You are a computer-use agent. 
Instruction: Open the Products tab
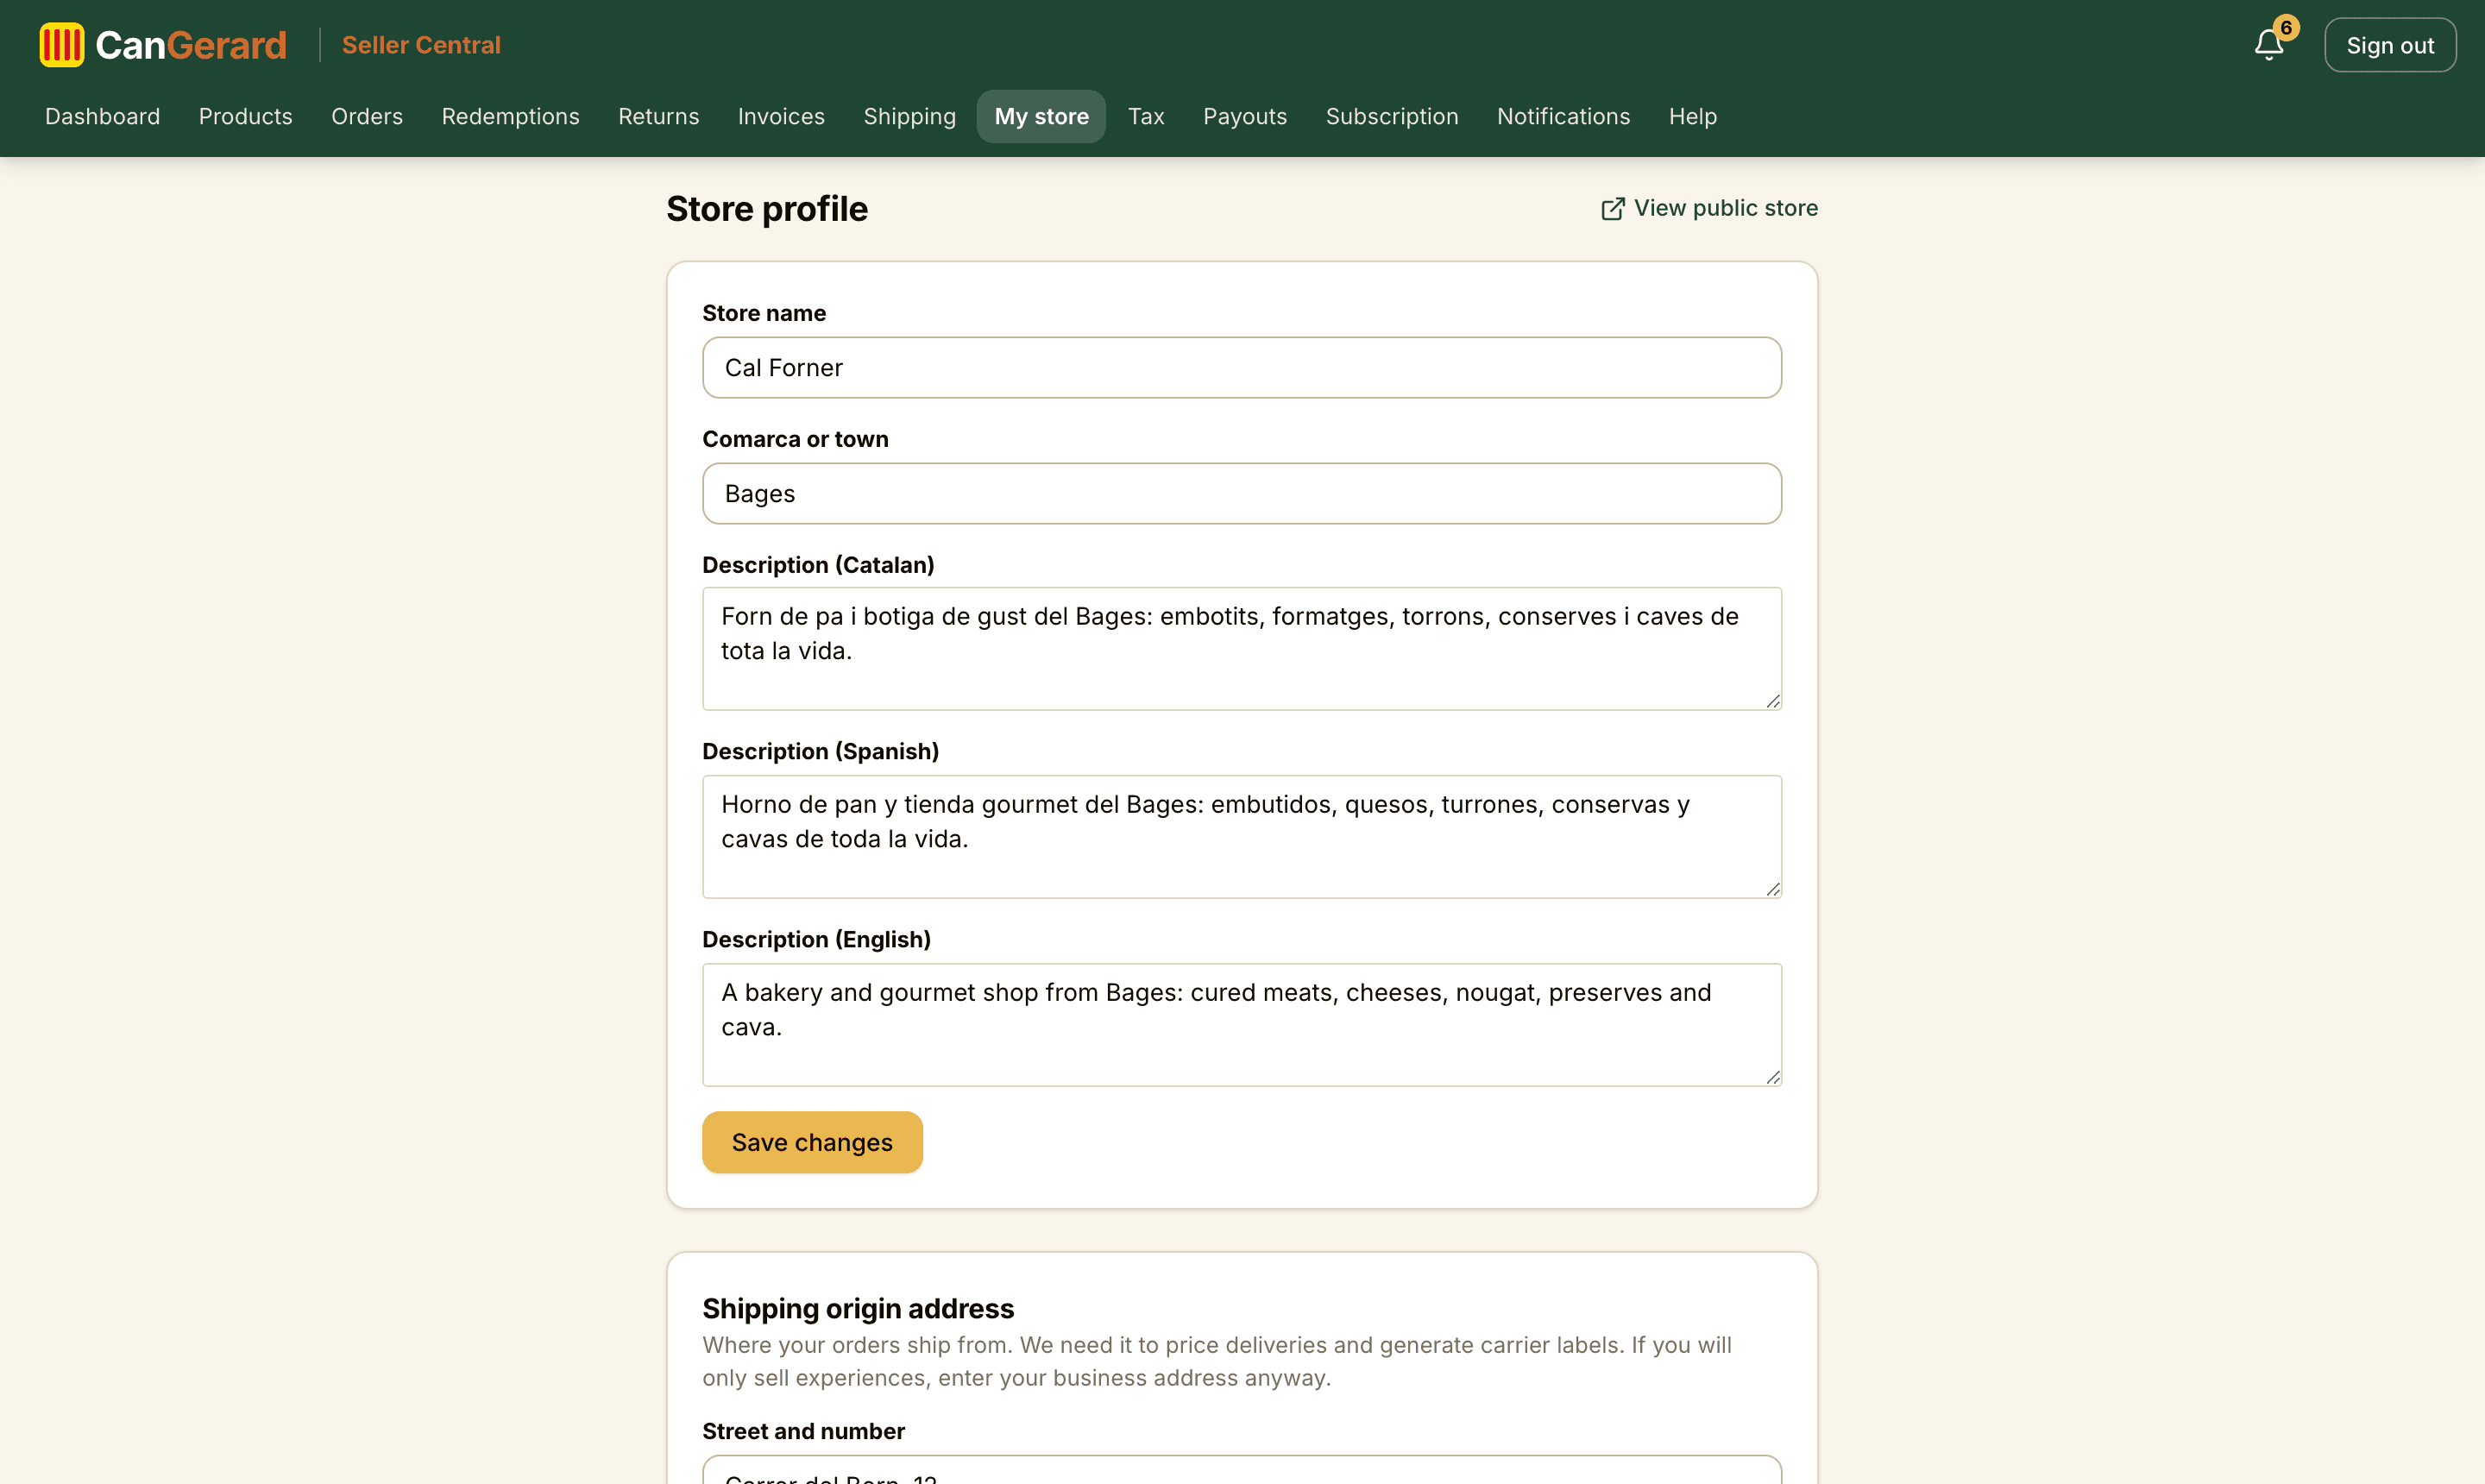click(245, 116)
